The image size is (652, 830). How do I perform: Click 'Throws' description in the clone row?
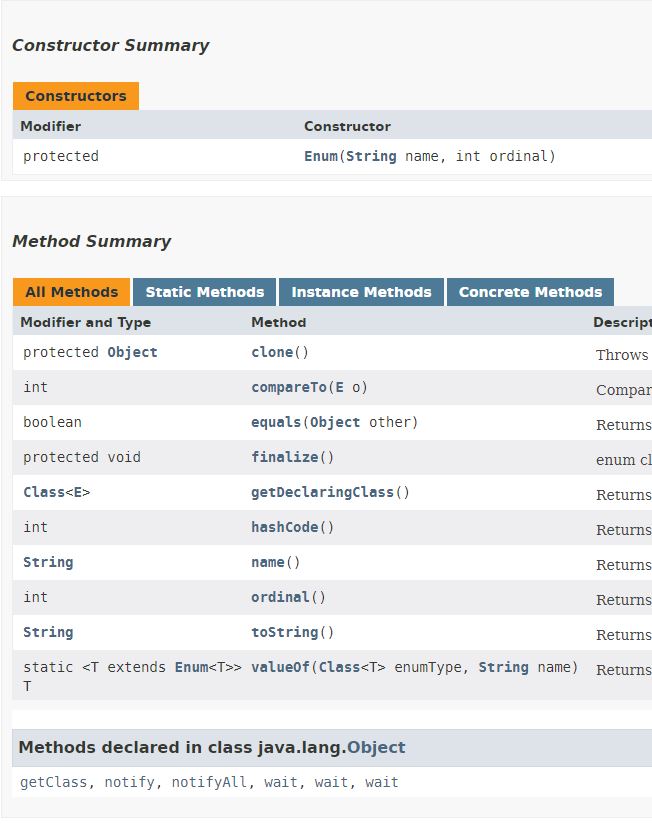pyautogui.click(x=622, y=355)
